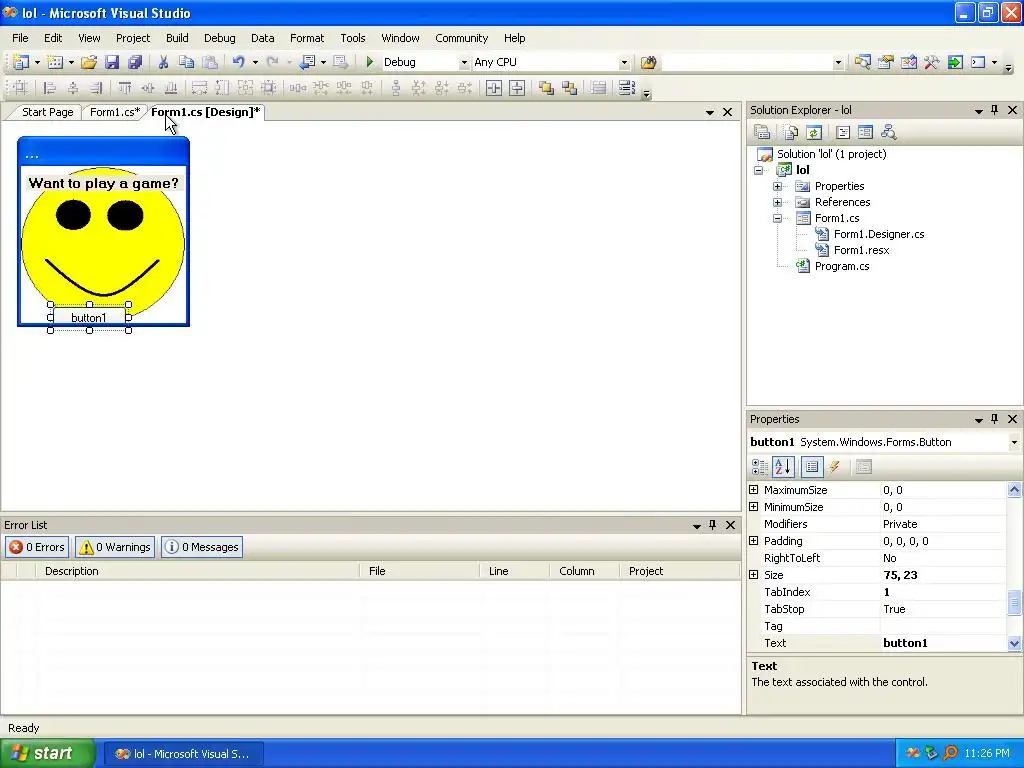The image size is (1024, 768).
Task: Open the Any CPU platform dropdown
Action: tap(624, 63)
